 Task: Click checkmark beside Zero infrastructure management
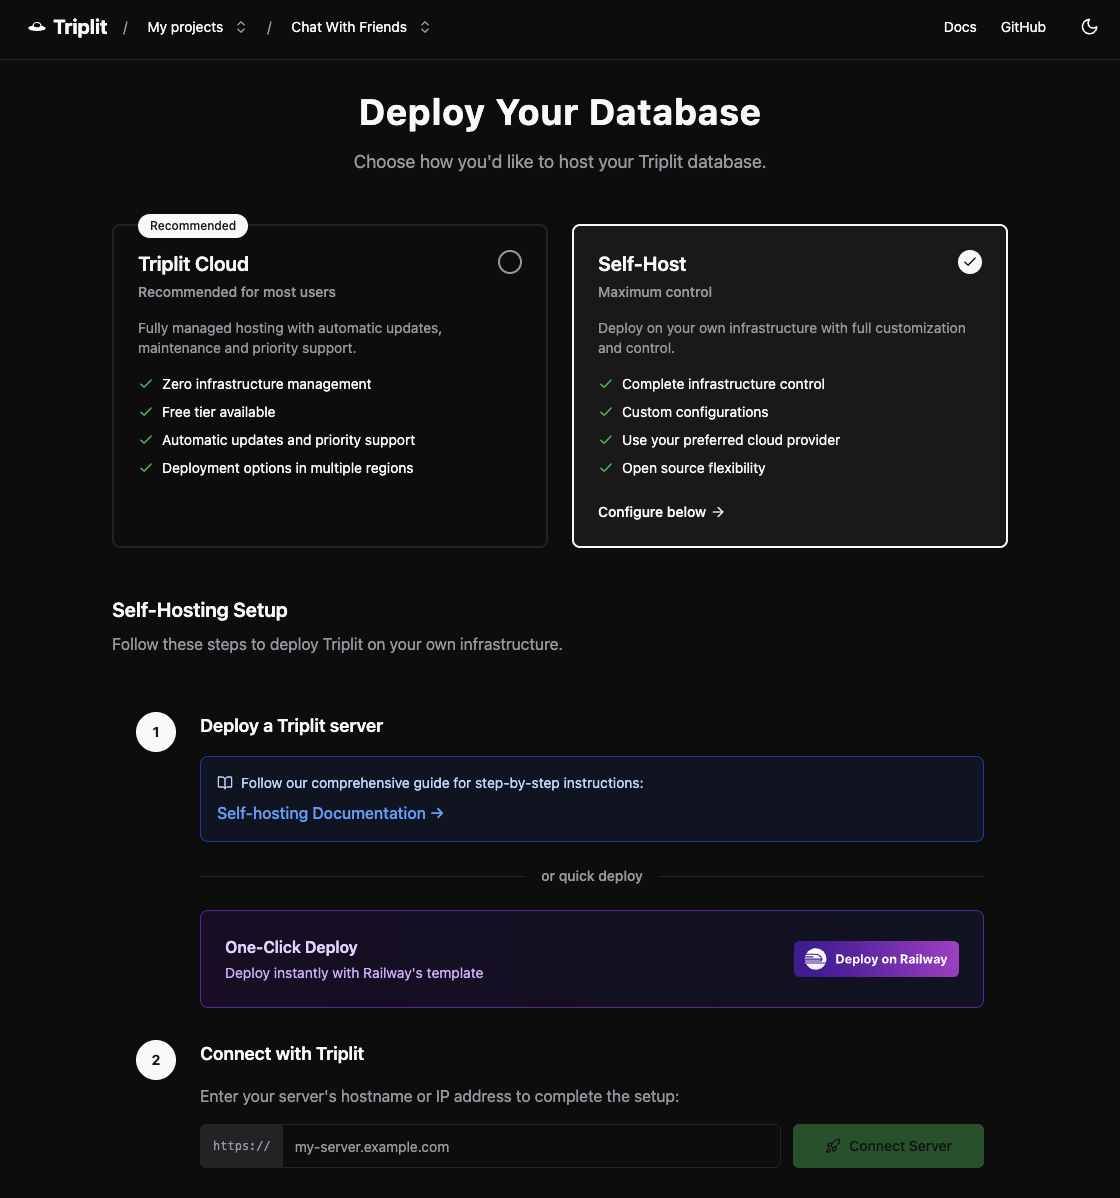[146, 384]
